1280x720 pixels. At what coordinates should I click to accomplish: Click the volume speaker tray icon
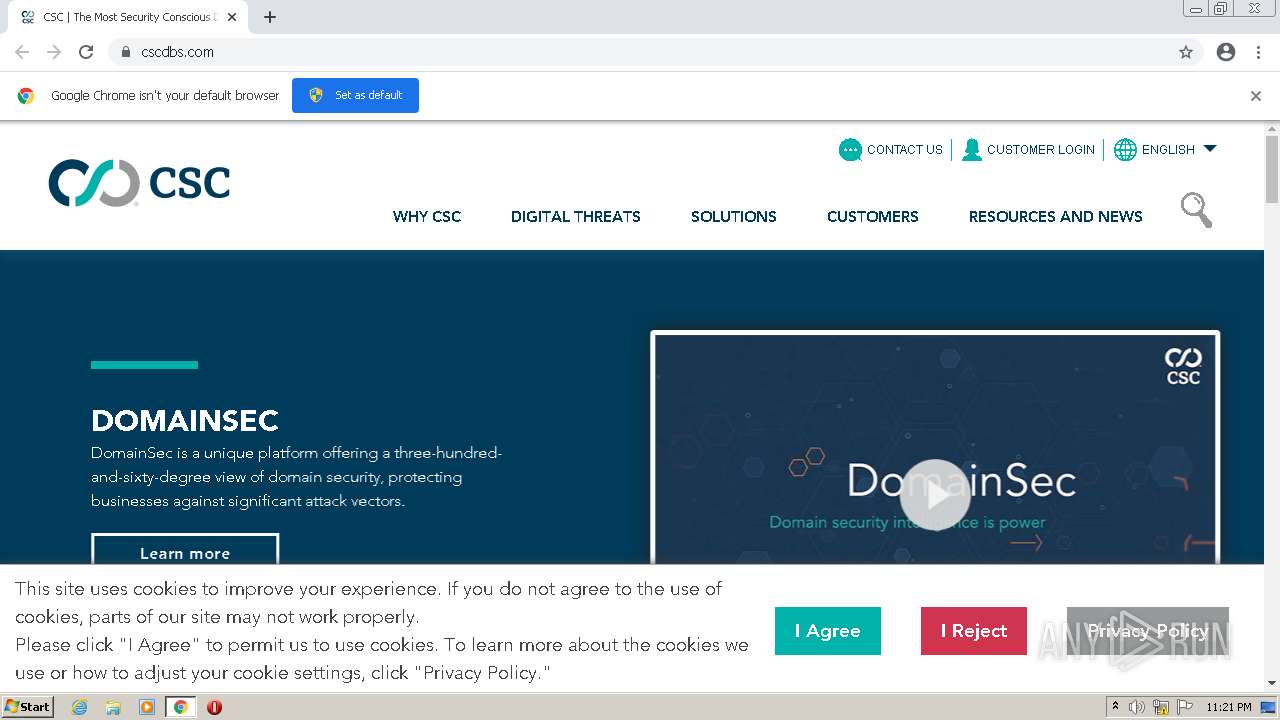tap(1137, 707)
